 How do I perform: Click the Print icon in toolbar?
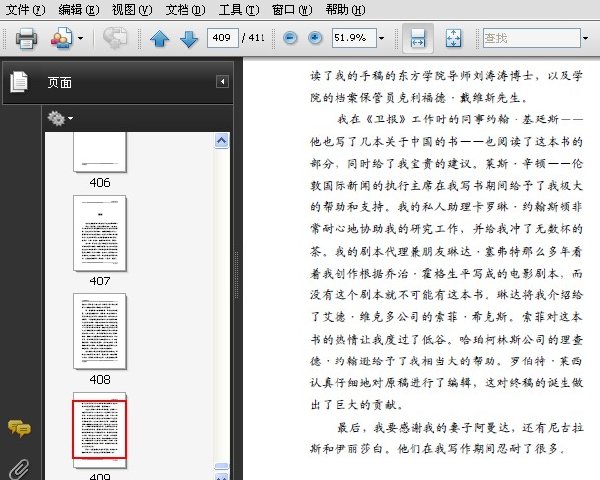(x=26, y=38)
